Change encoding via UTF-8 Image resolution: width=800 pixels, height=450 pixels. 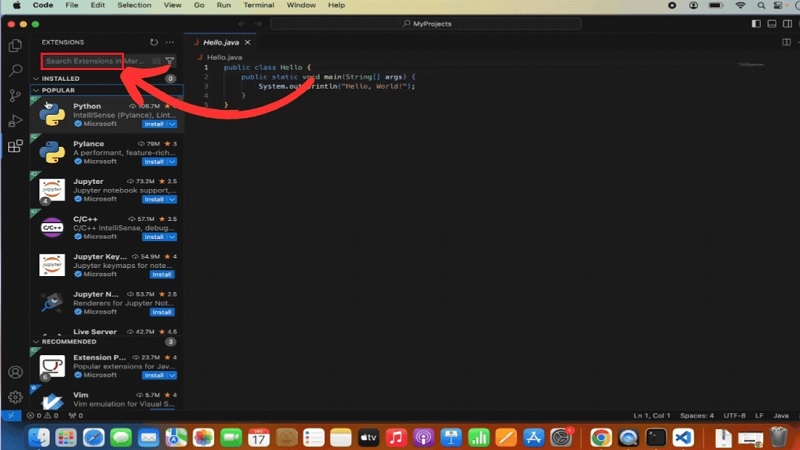point(734,416)
